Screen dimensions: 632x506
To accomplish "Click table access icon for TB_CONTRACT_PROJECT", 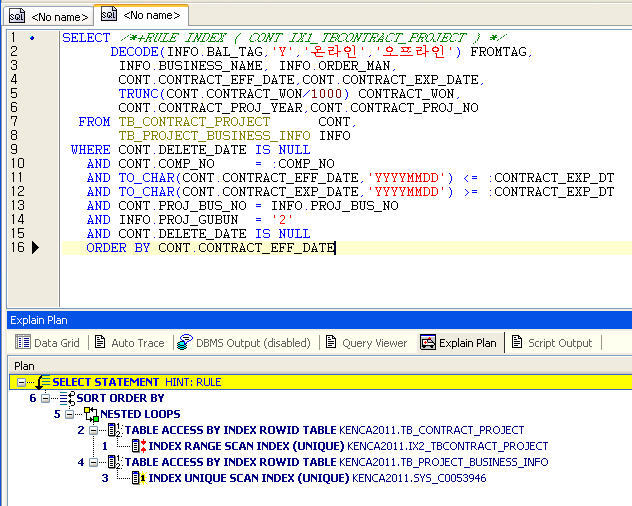I will 115,430.
